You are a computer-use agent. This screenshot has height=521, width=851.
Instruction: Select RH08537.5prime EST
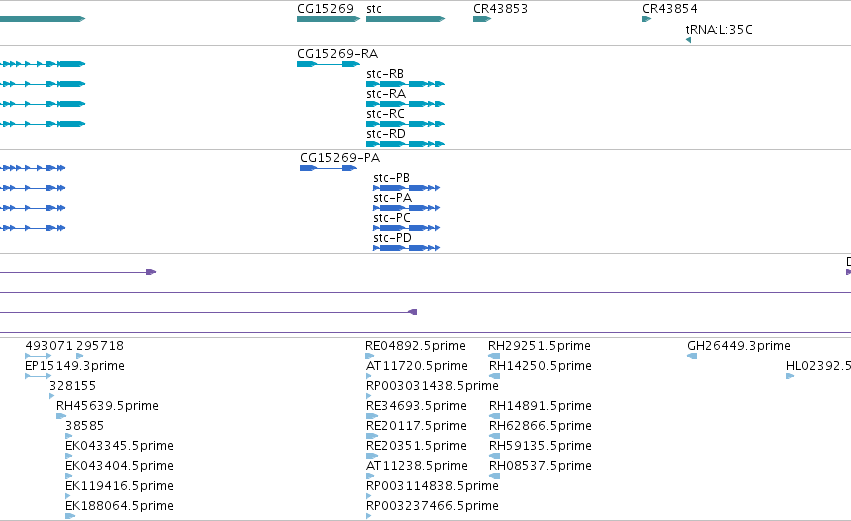point(494,476)
